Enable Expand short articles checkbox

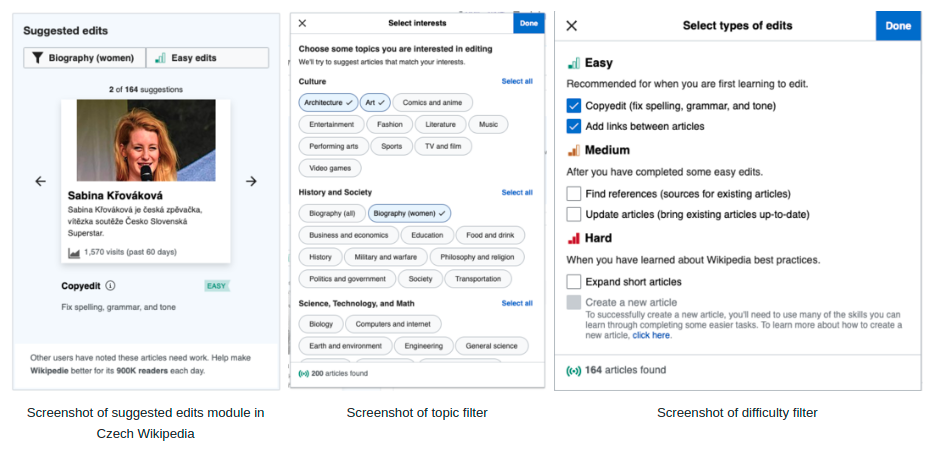click(574, 282)
